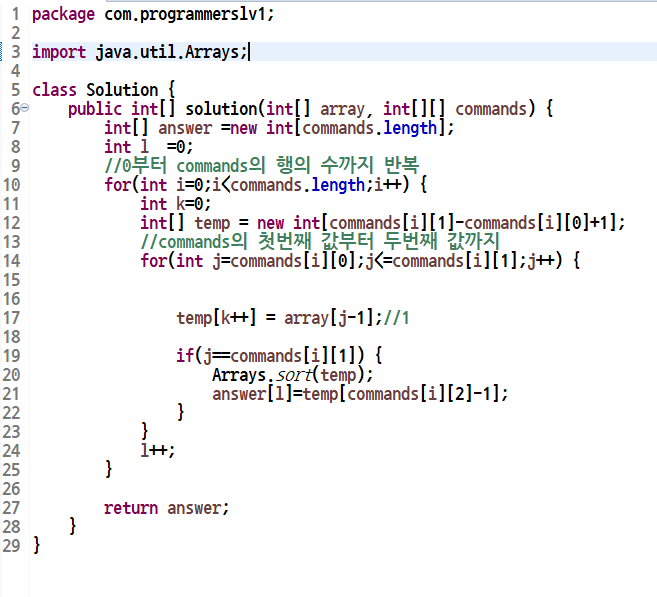Click method name 'solution' on line 6

[x=221, y=109]
